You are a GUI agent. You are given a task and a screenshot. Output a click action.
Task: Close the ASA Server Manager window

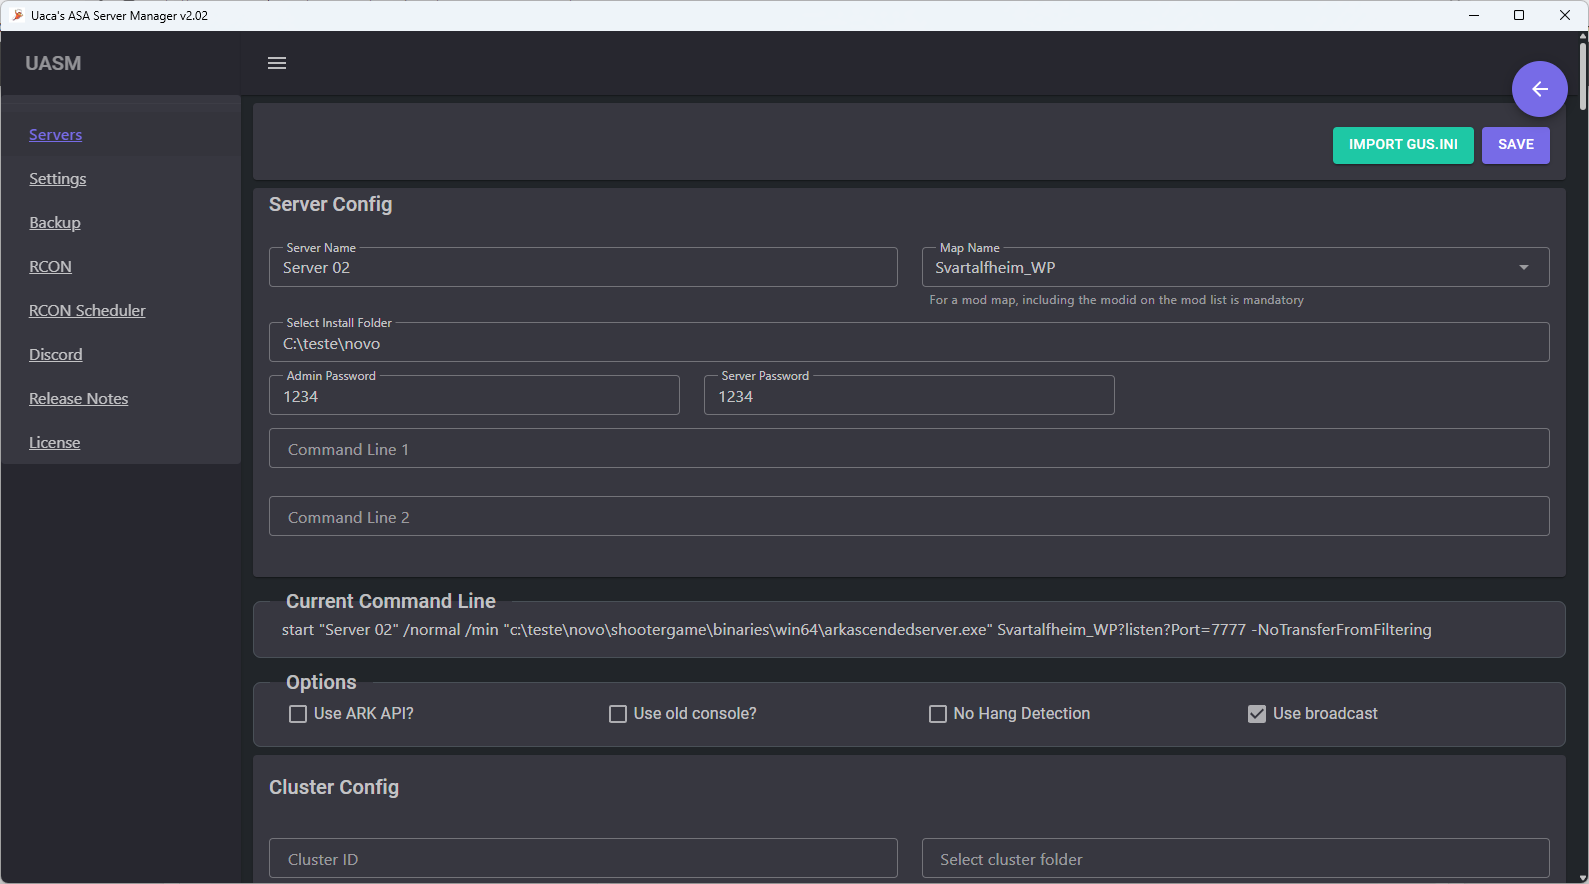(1565, 15)
